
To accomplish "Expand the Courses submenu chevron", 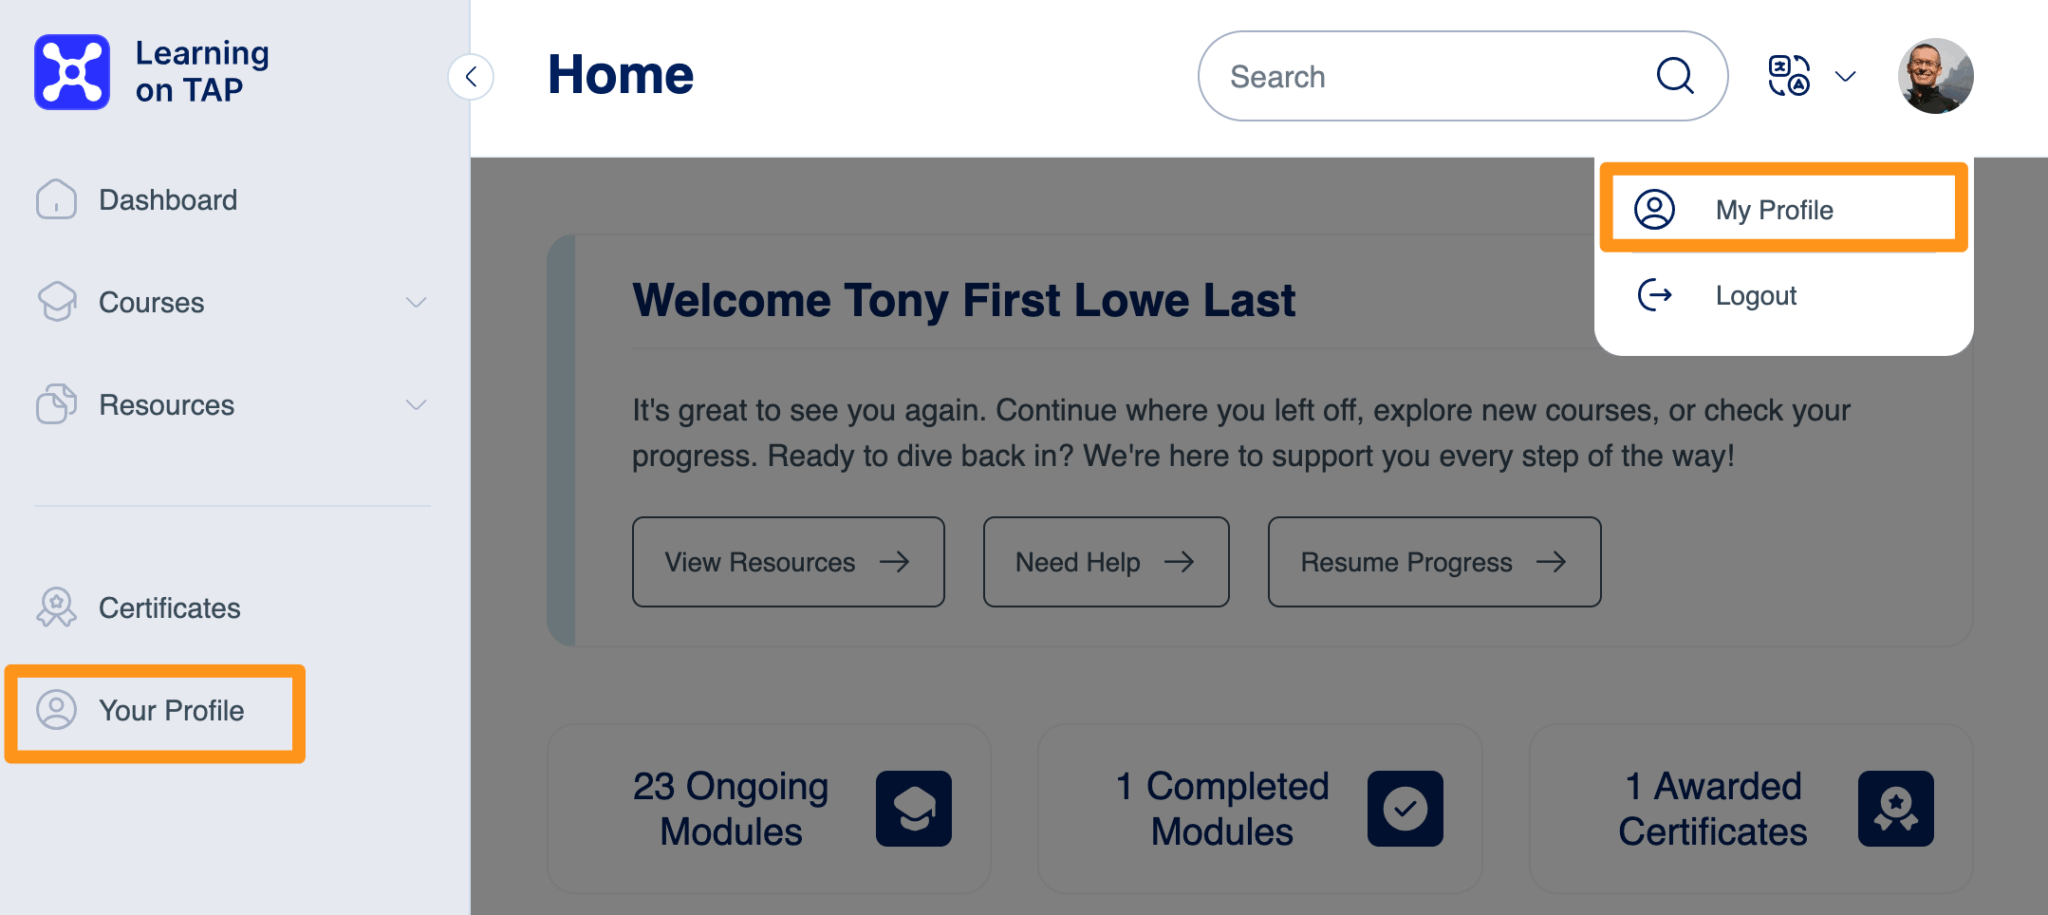I will [416, 302].
